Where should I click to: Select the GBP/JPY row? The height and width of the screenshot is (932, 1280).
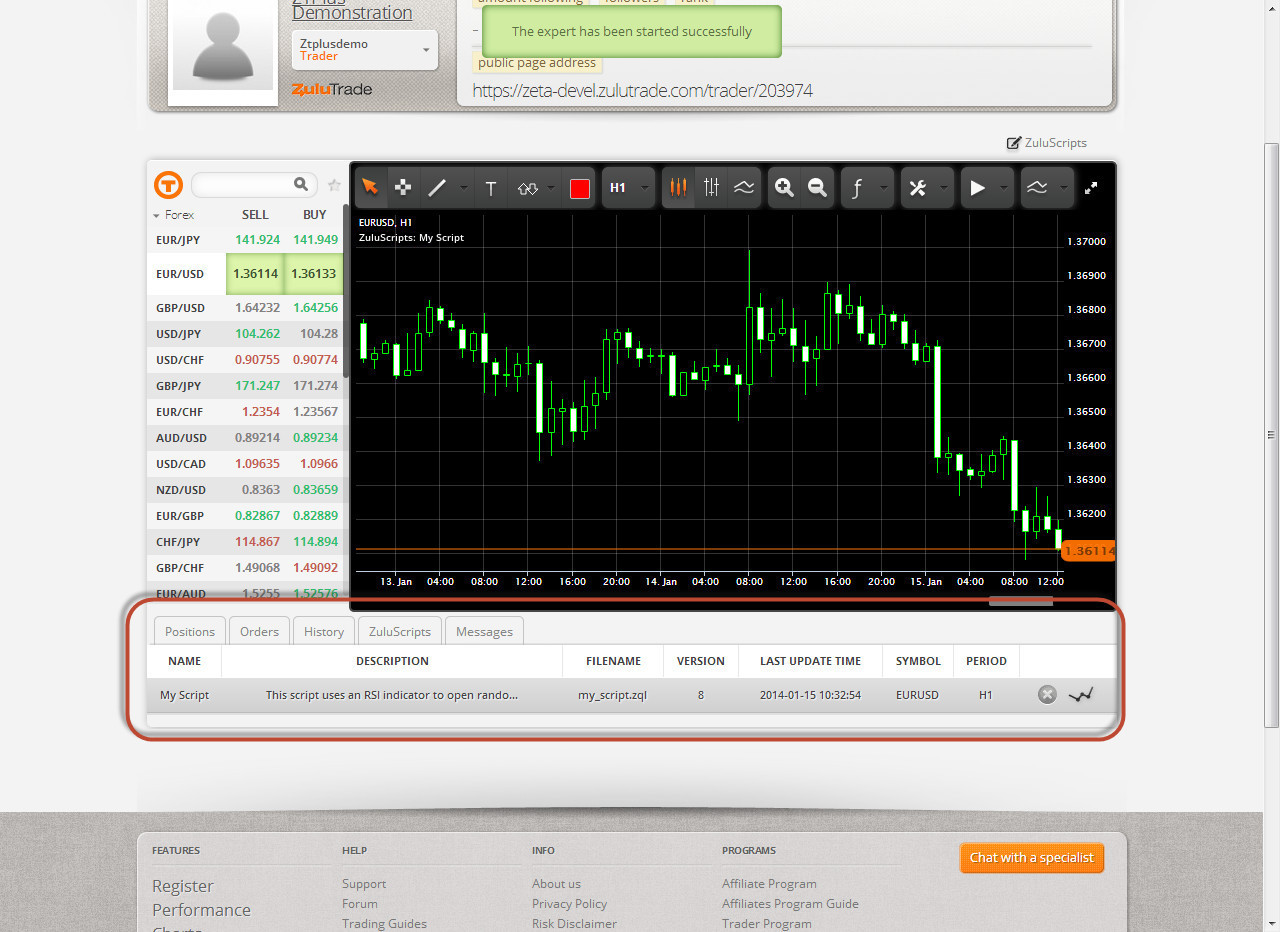click(245, 386)
